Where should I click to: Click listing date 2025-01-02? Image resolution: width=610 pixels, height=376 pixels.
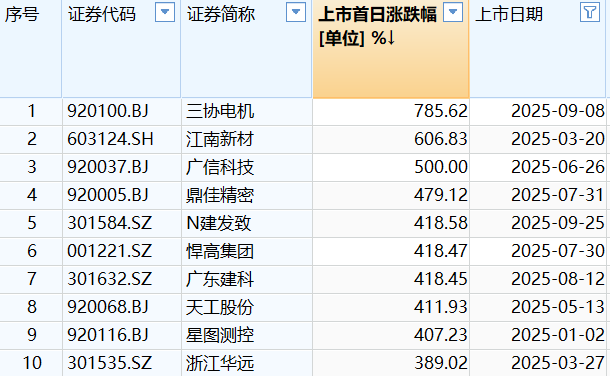coord(558,335)
